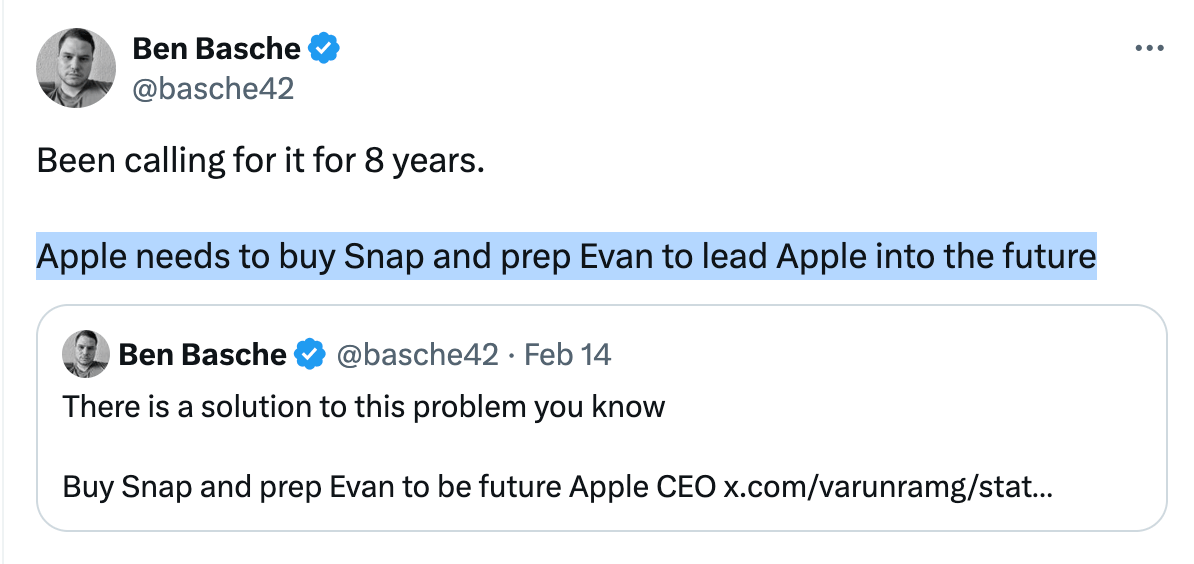Click the word "CEO" in the quoted tweet
Screen dimensions: 1194x564
coord(686,487)
